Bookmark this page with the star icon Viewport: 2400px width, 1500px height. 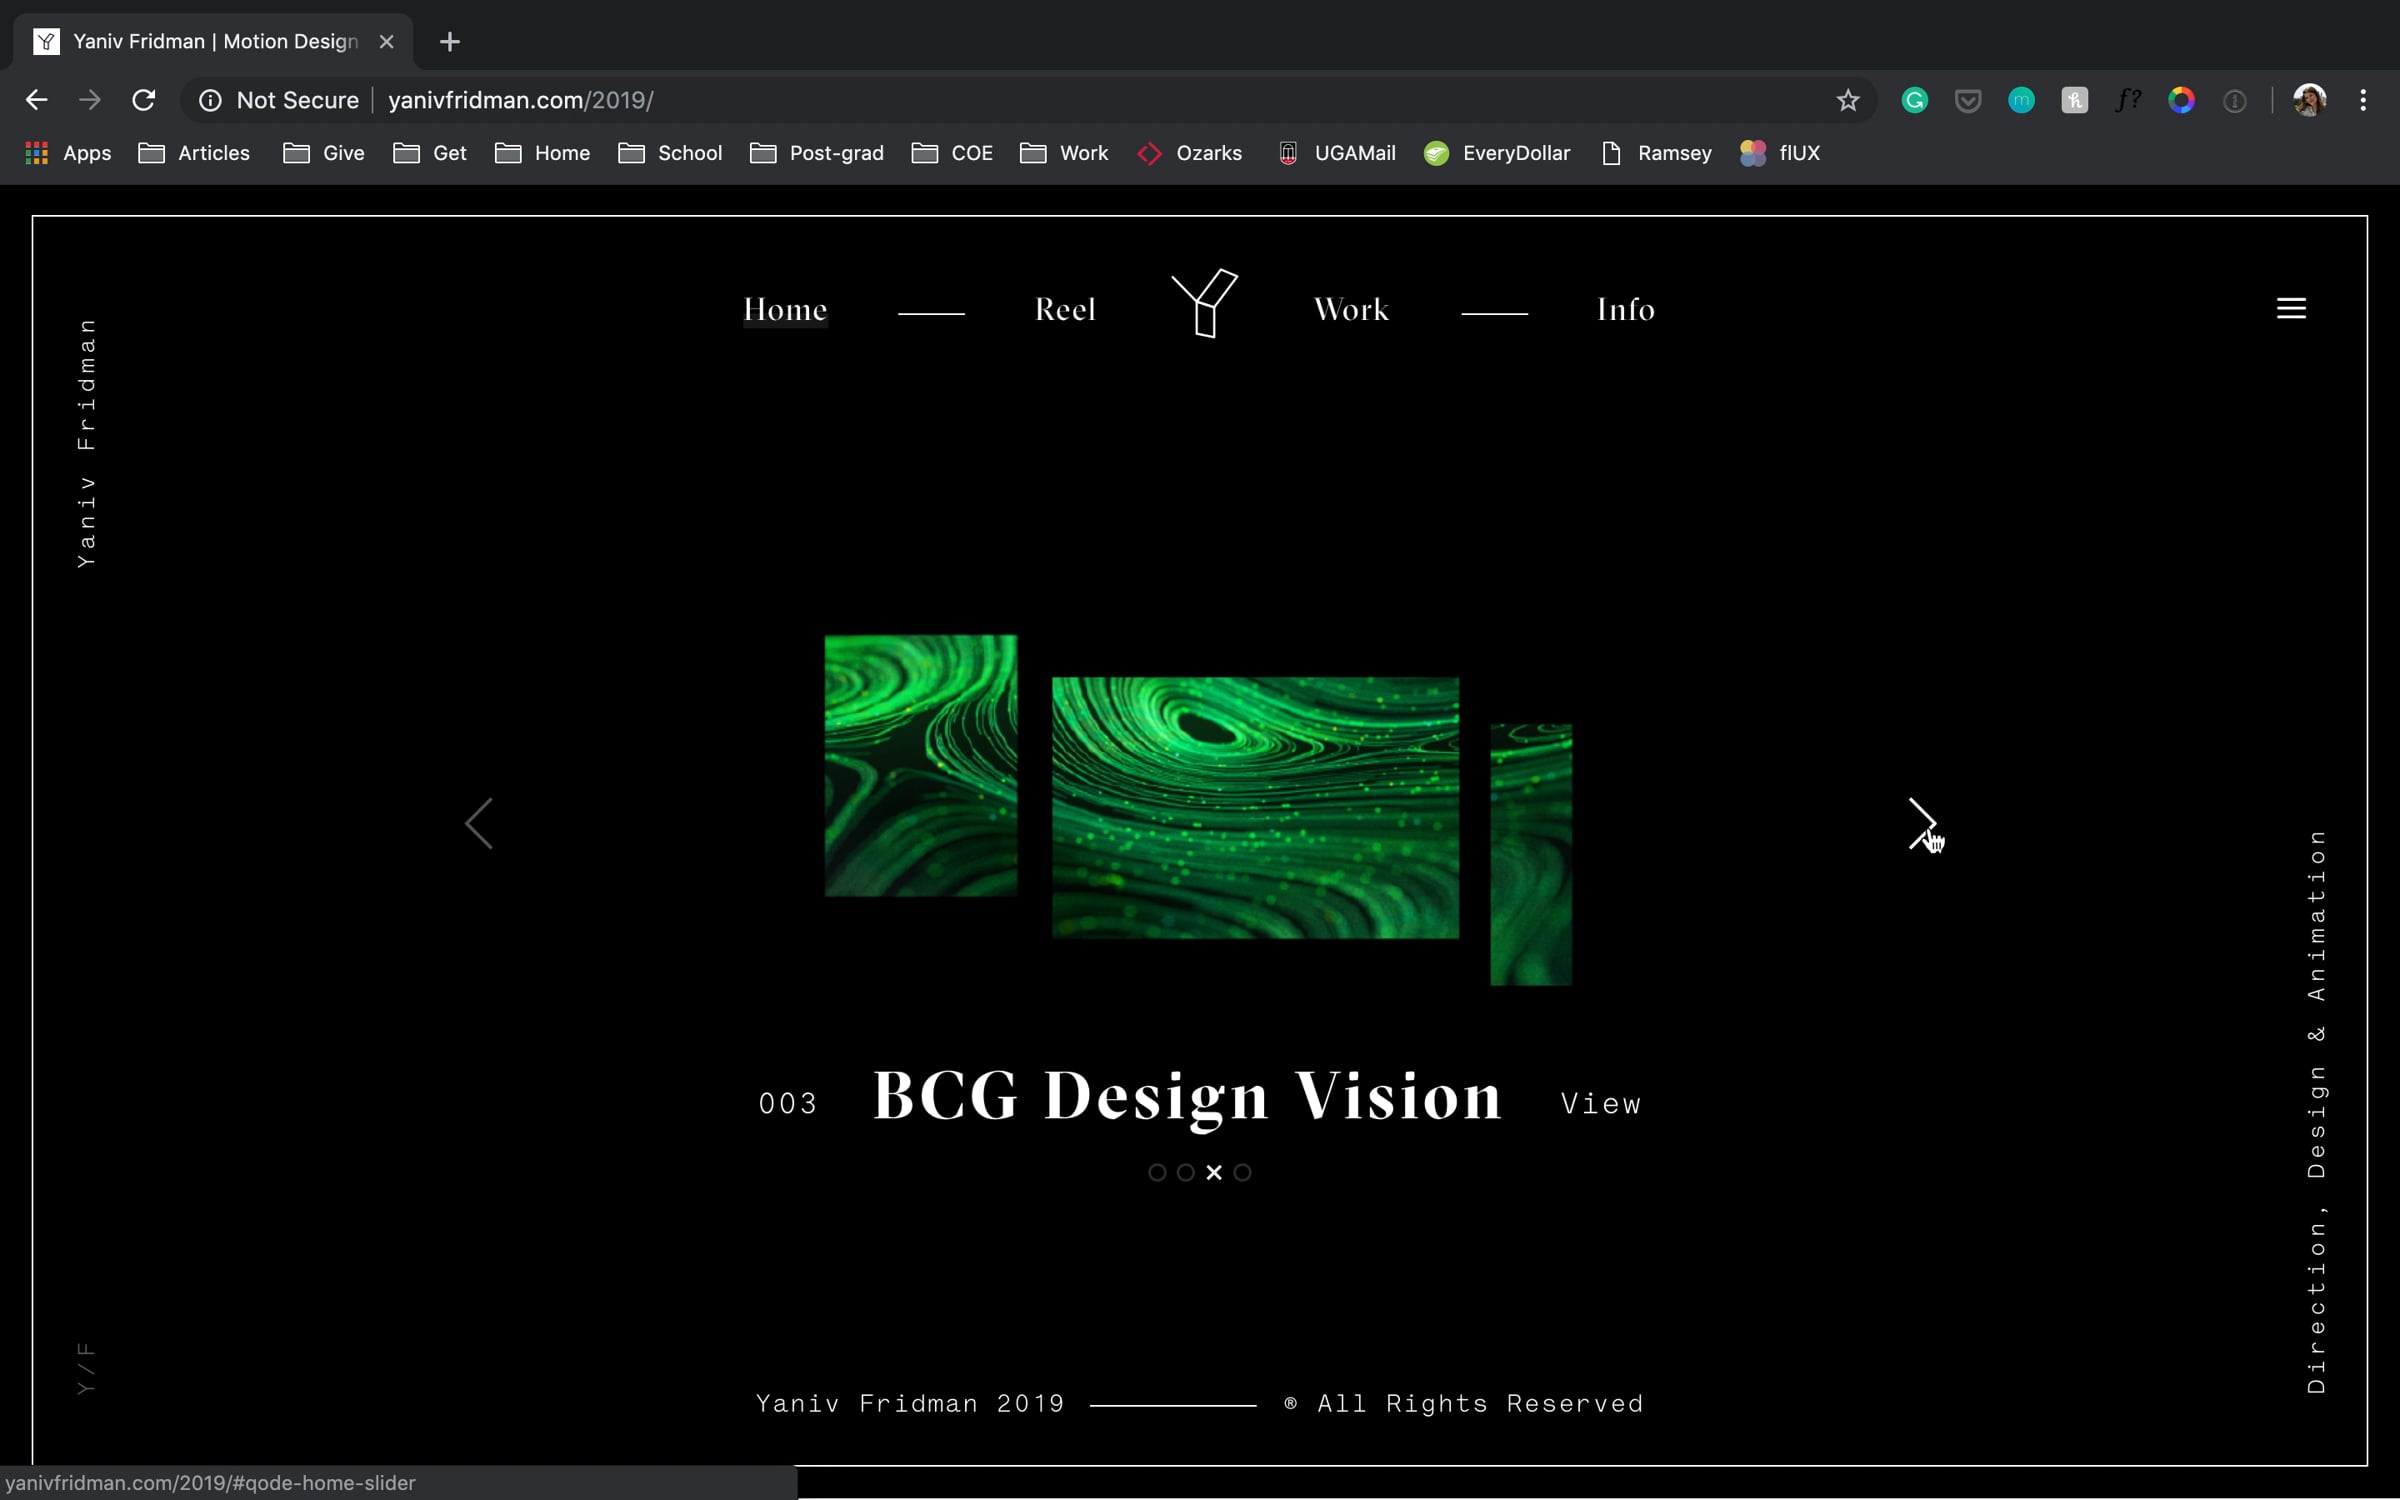1848,100
